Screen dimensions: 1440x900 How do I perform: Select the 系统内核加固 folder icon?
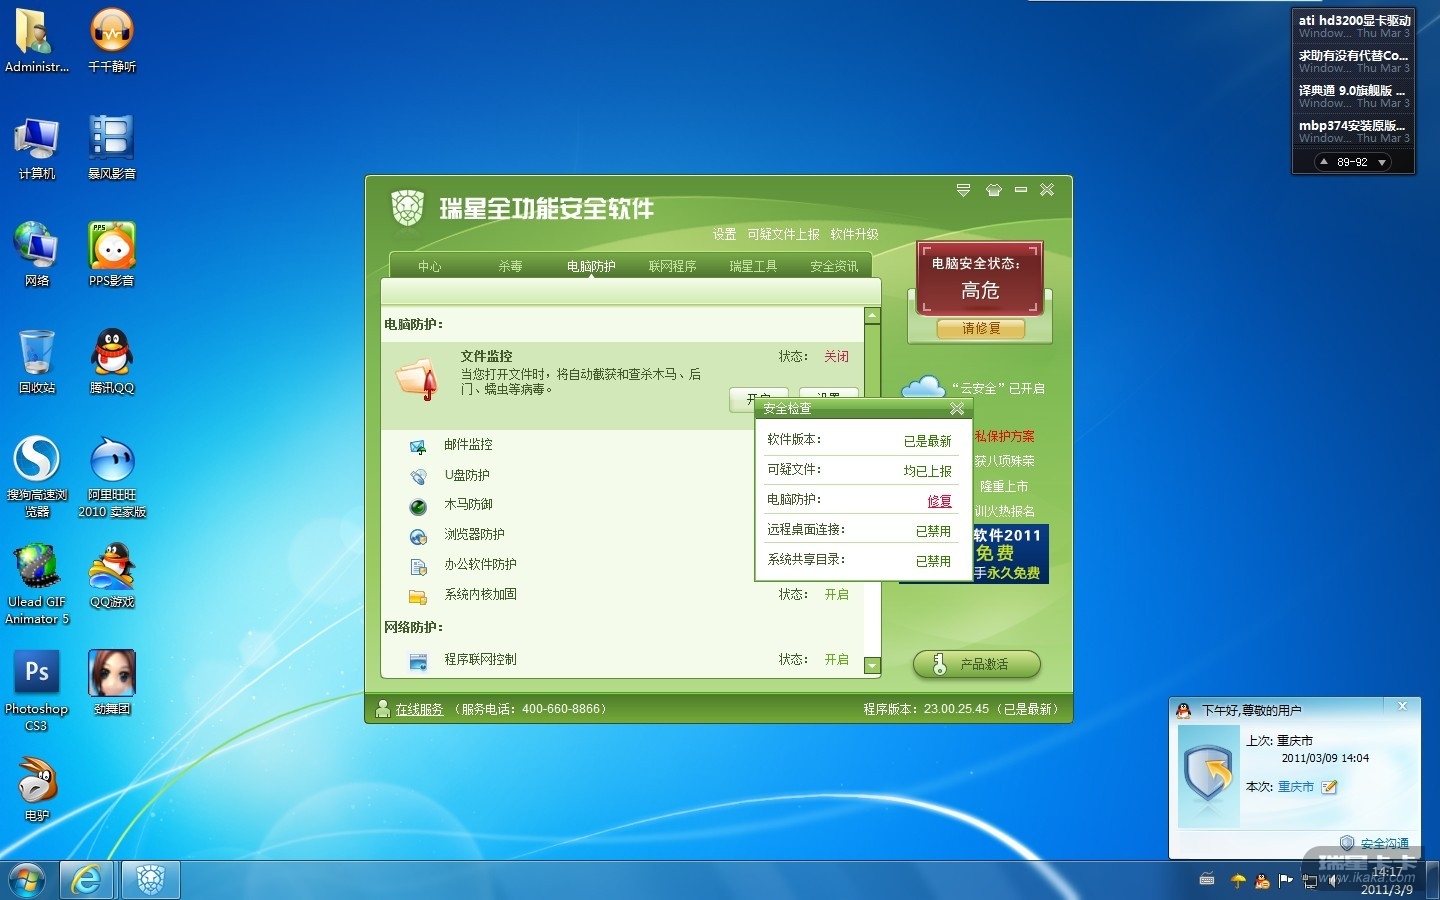[418, 596]
